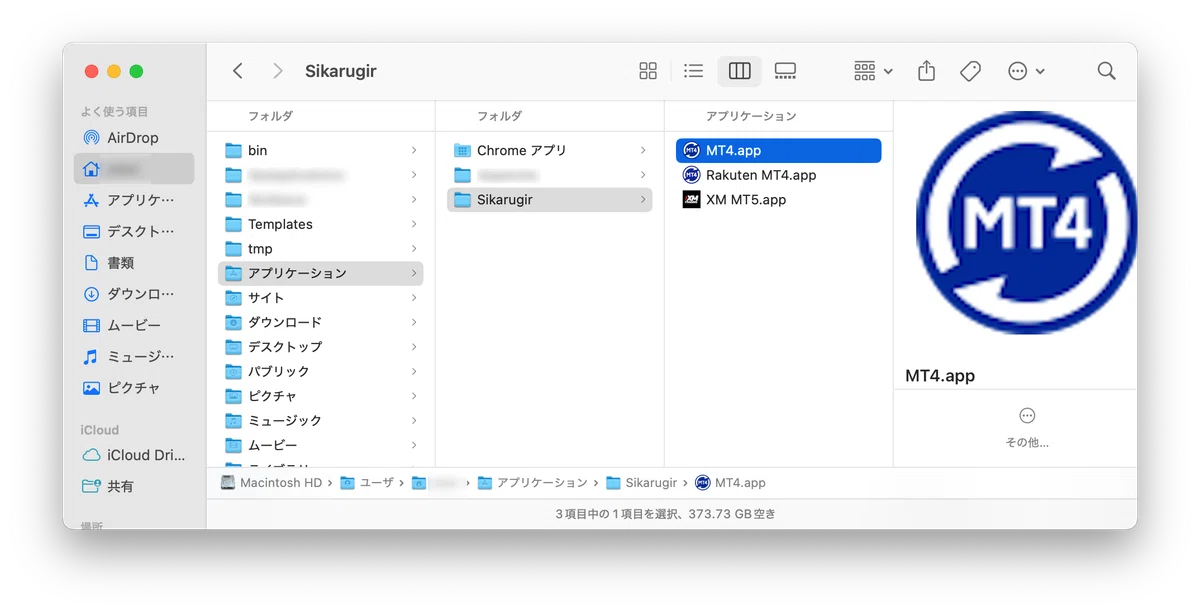
Task: Go back with the left chevron button
Action: point(238,71)
